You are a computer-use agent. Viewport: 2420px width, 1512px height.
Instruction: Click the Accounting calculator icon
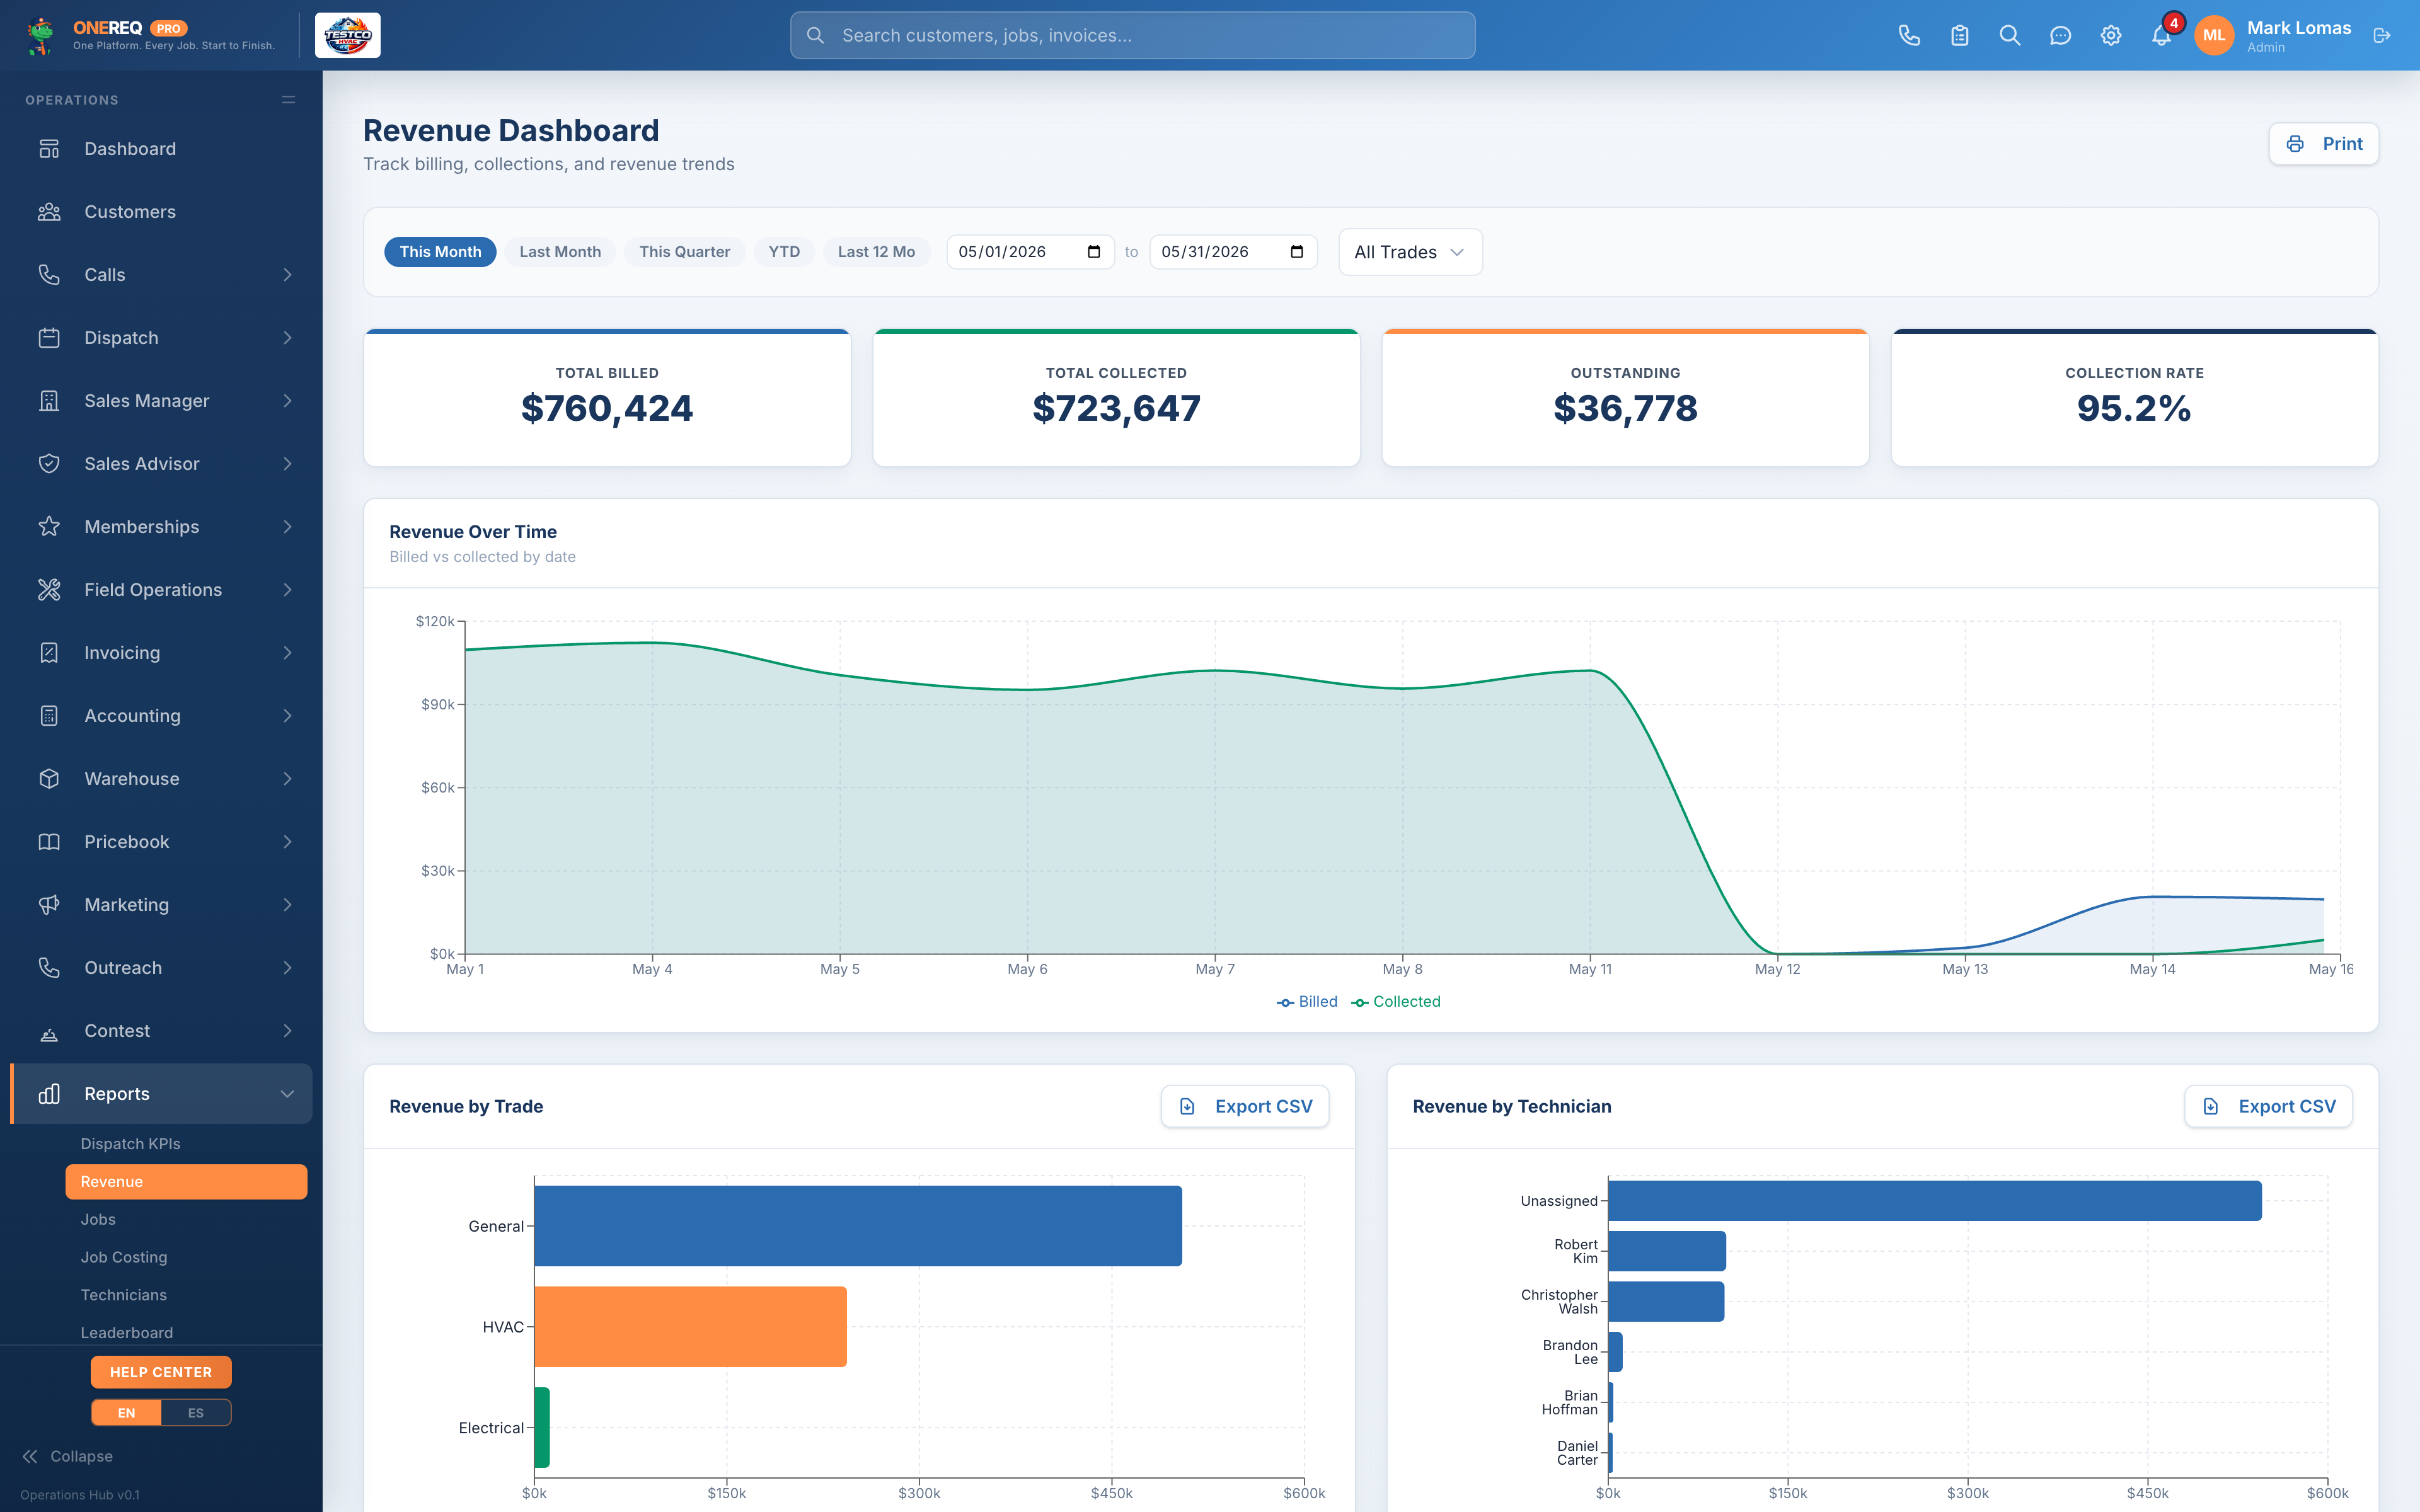pyautogui.click(x=49, y=716)
